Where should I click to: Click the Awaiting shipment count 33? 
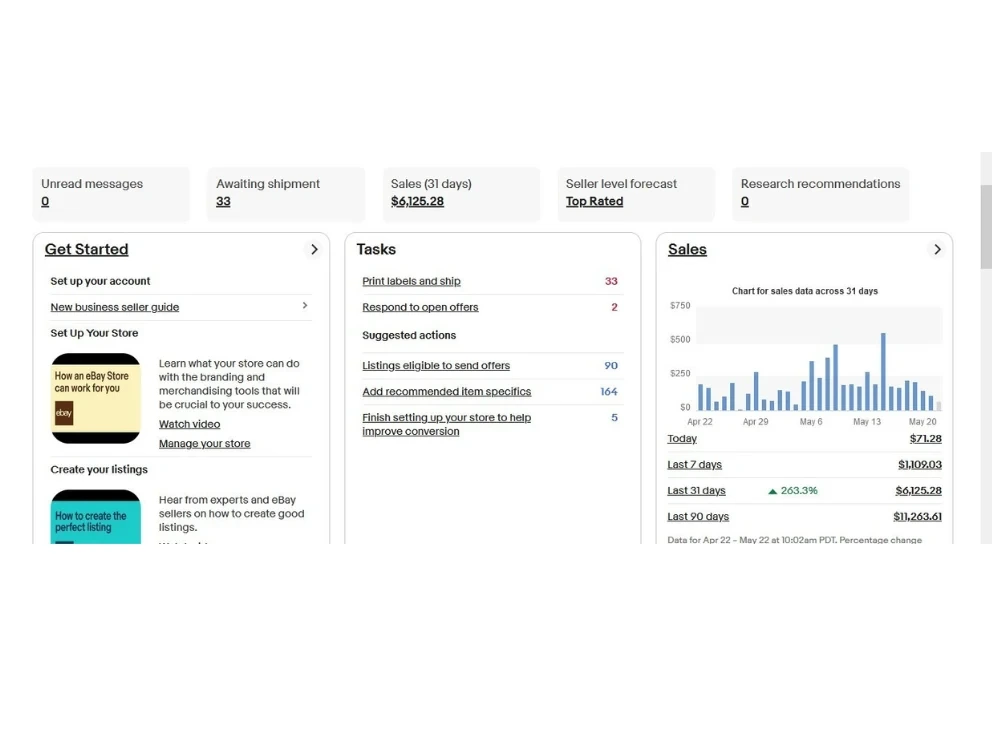coord(223,202)
